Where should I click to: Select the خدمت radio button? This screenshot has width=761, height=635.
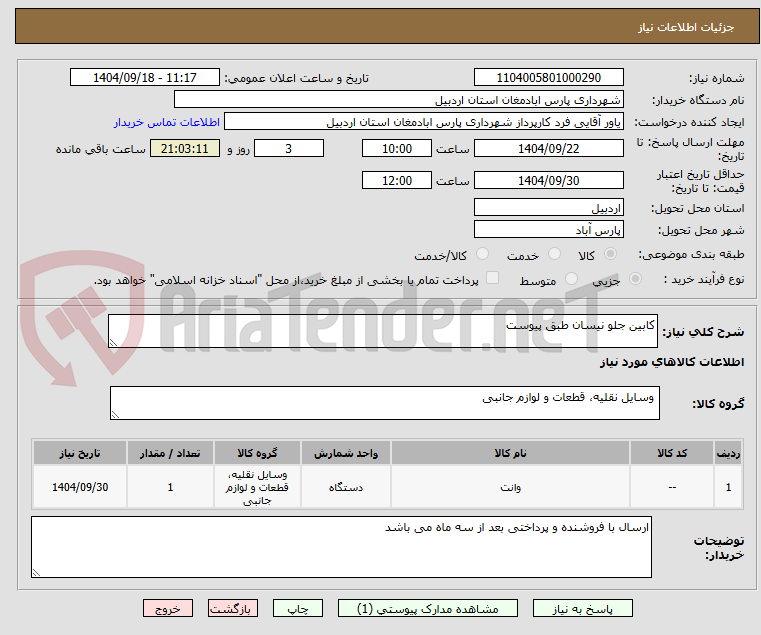point(554,254)
